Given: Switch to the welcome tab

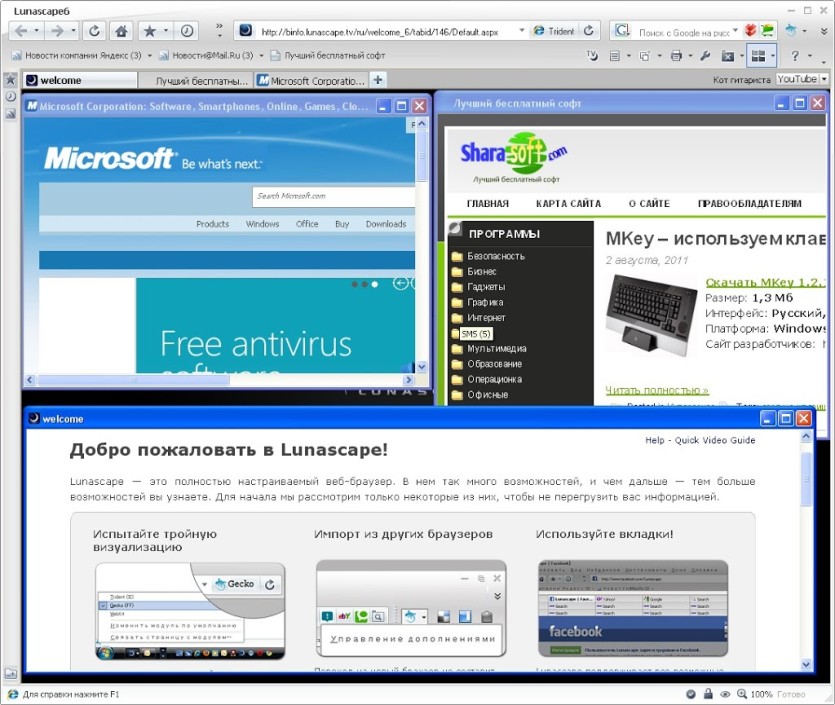Looking at the screenshot, I should (80, 80).
